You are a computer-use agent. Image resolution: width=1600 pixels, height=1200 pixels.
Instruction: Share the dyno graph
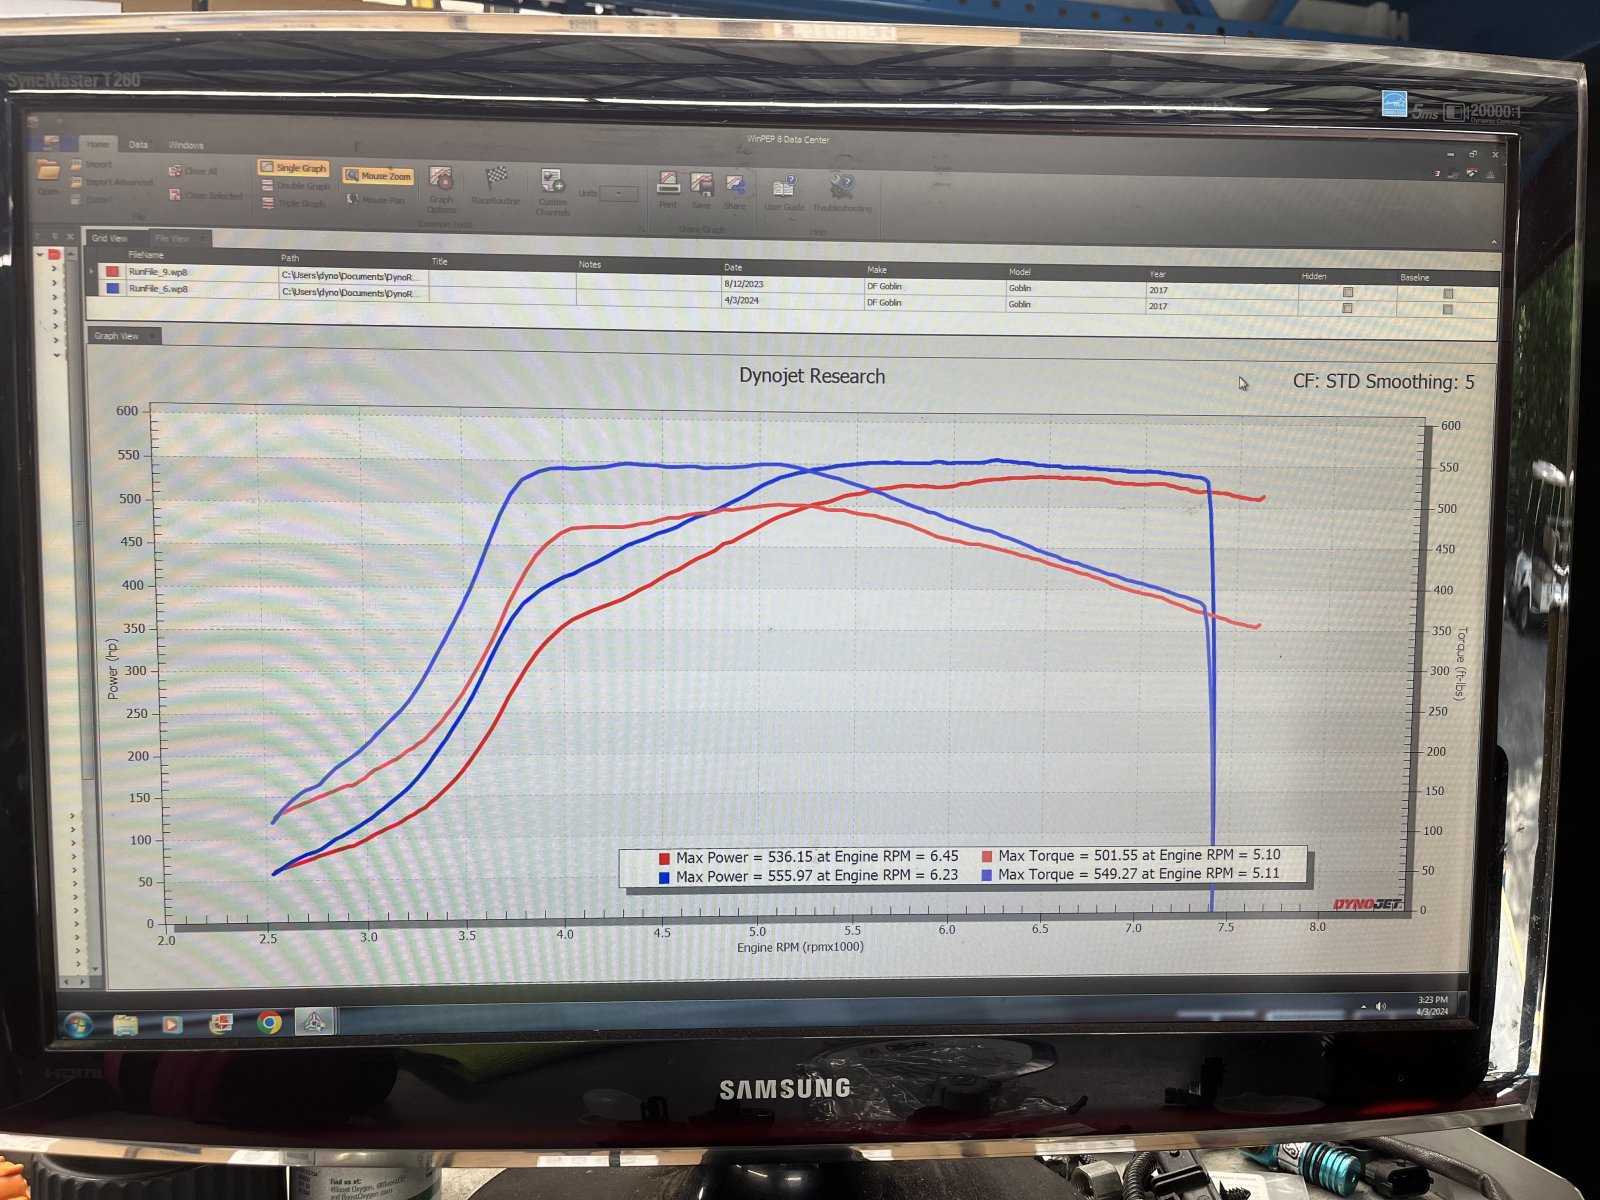point(735,191)
